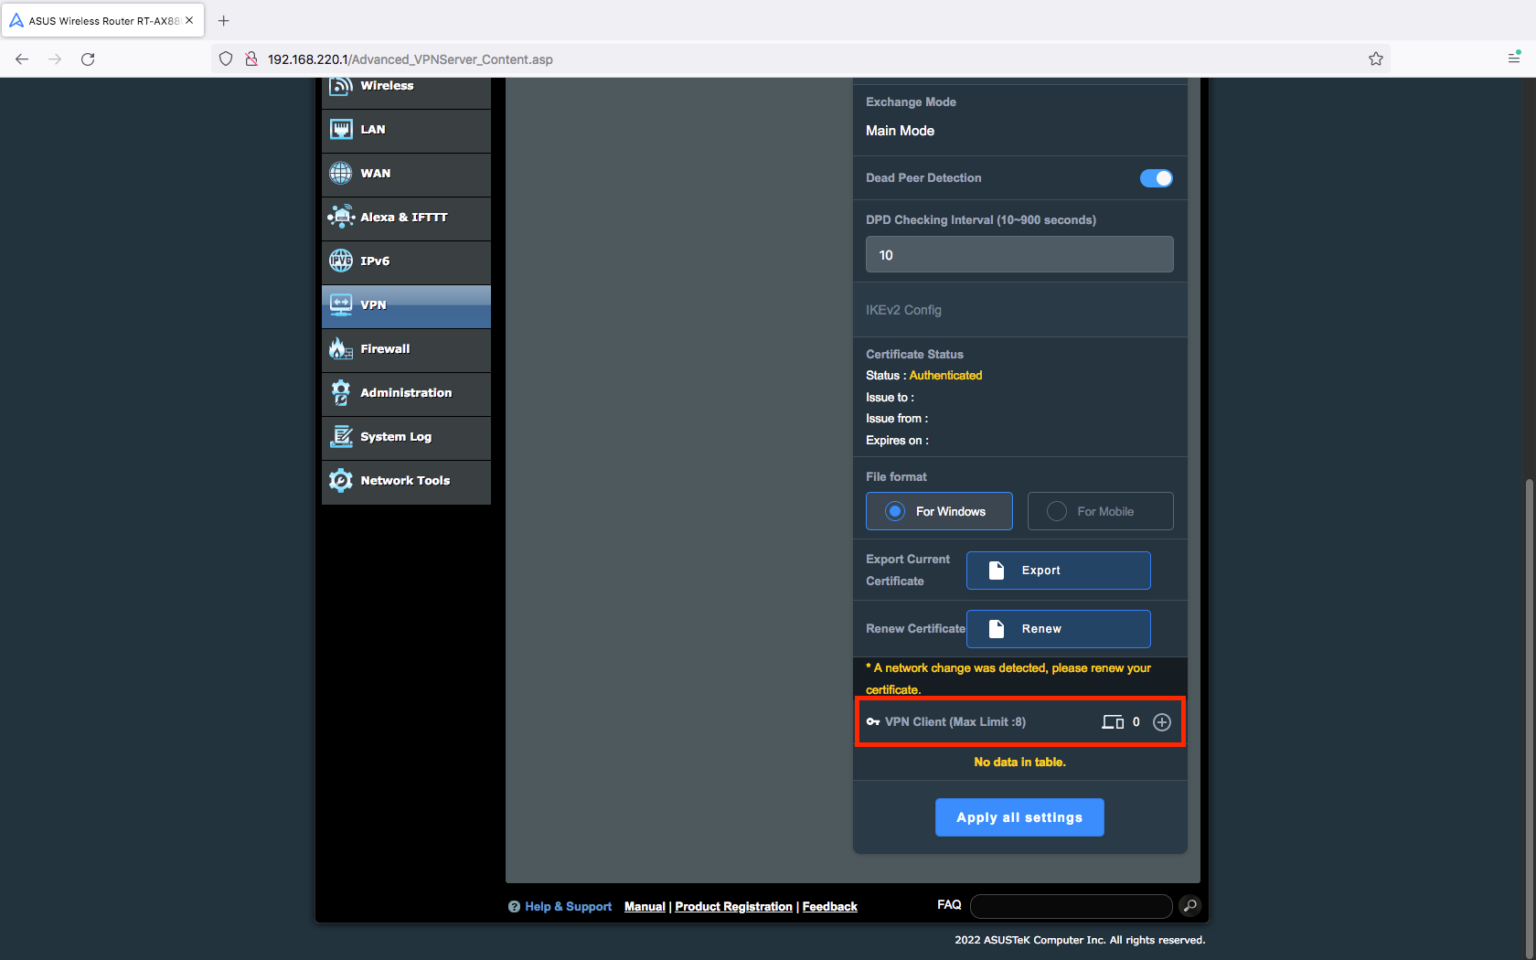1536x960 pixels.
Task: Select the LAN icon in sidebar
Action: pos(341,129)
